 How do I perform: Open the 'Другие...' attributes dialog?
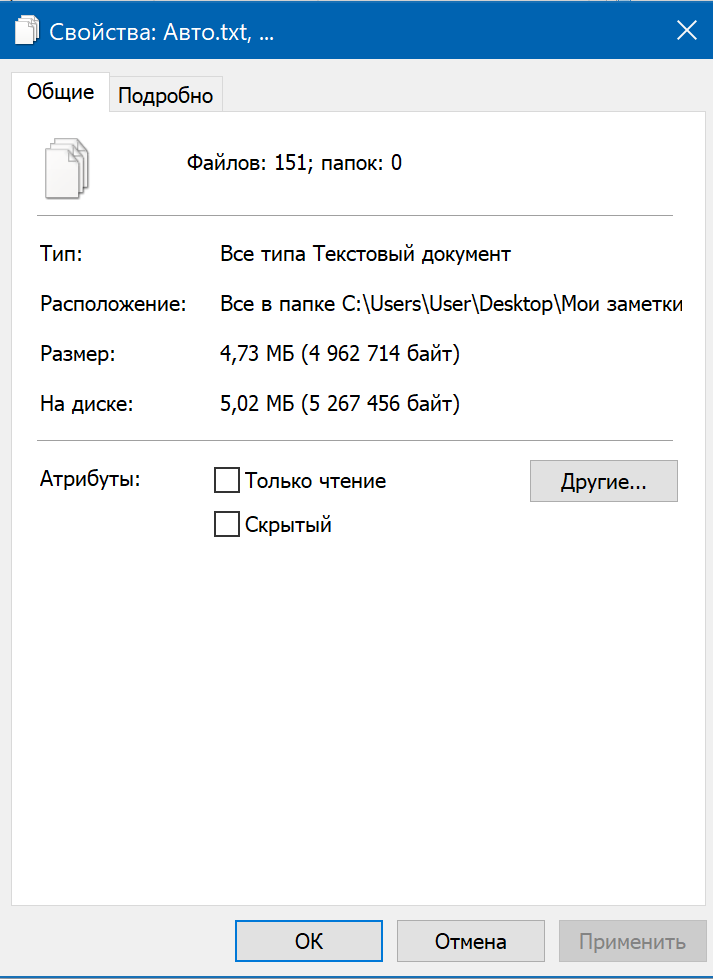coord(603,481)
